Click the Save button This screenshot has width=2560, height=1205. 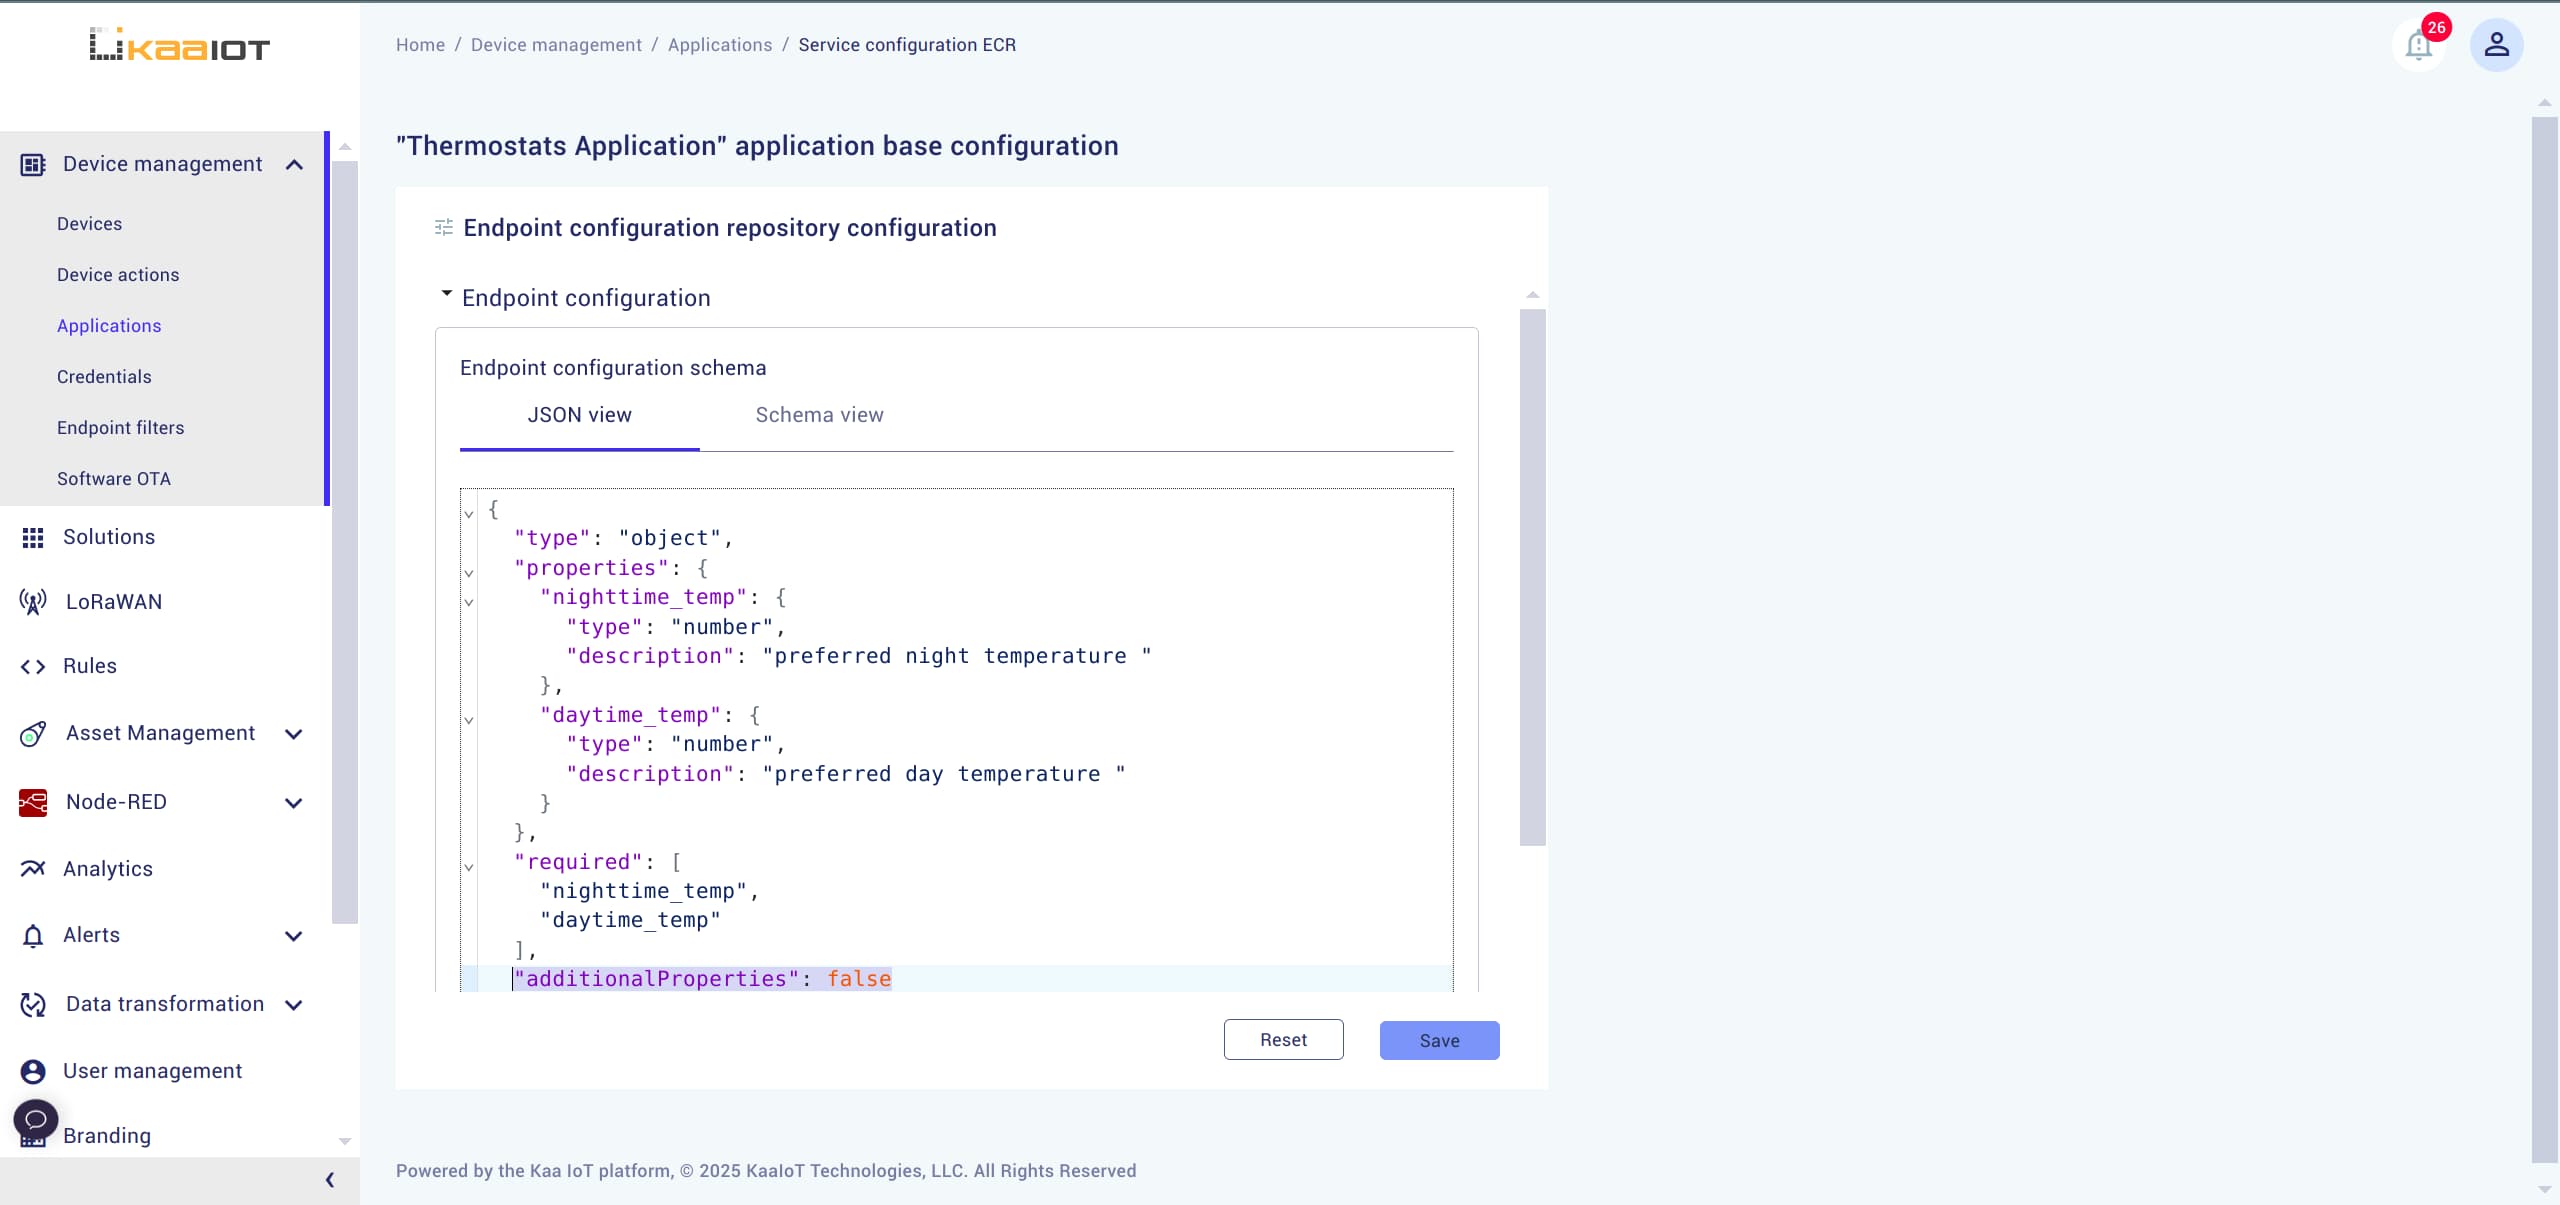pyautogui.click(x=1440, y=1038)
